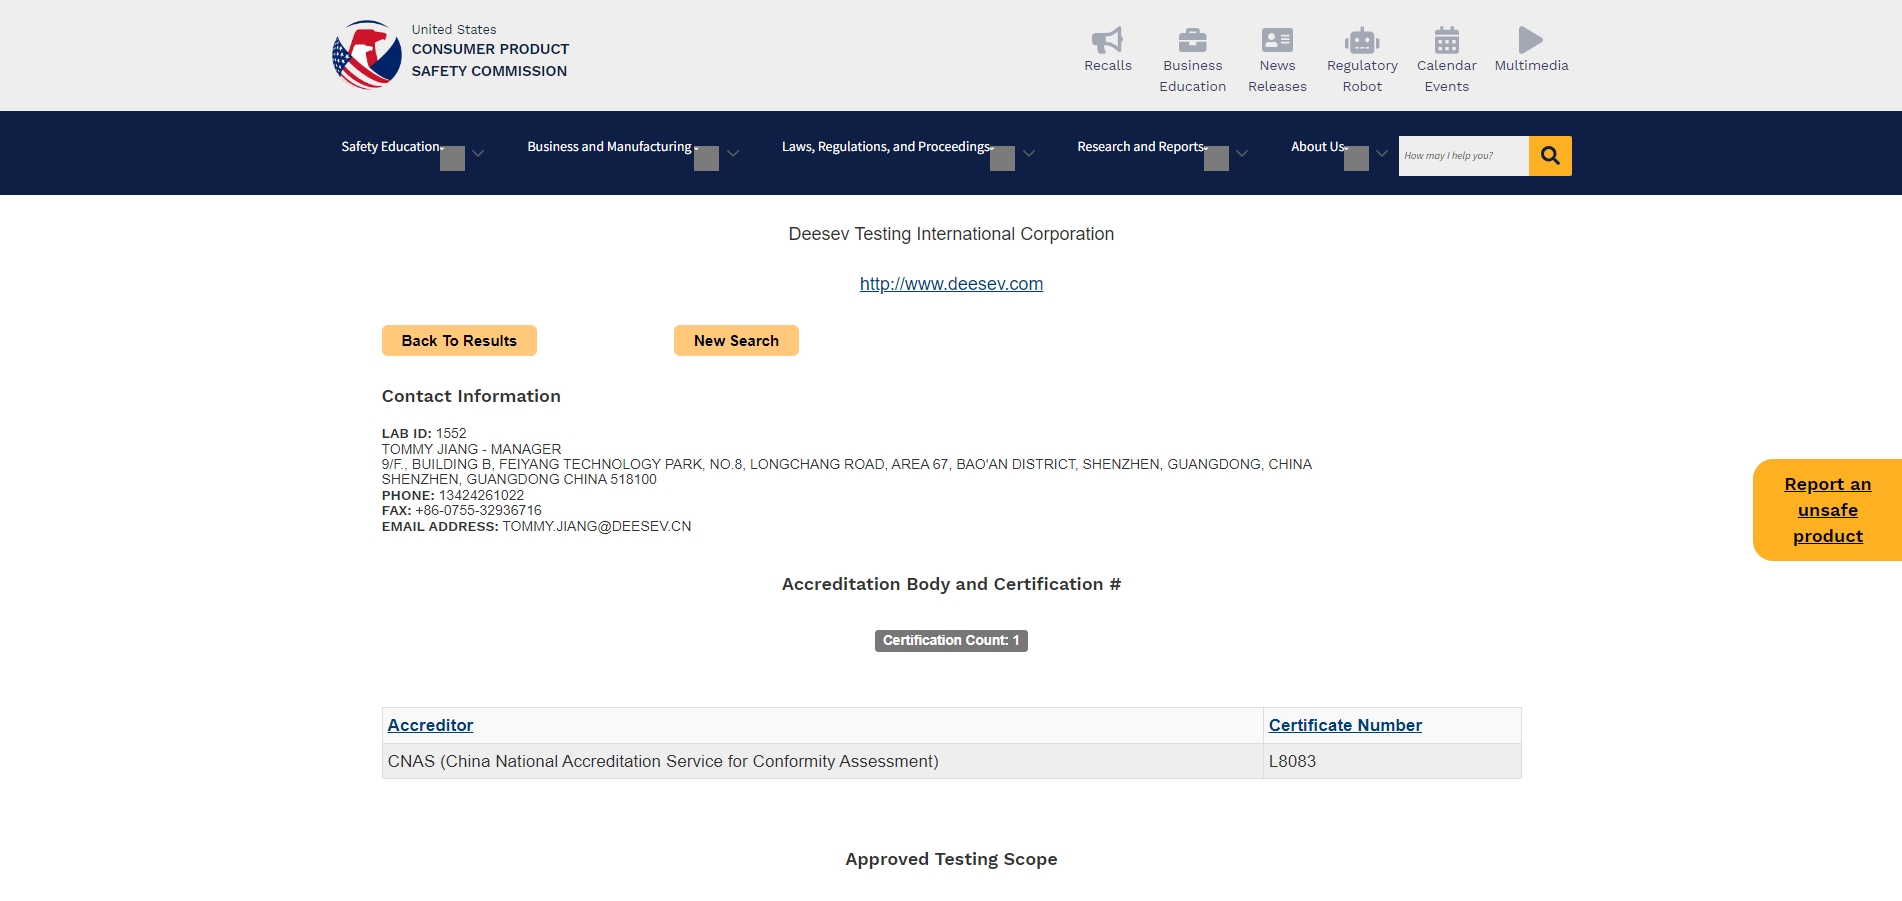1902x901 pixels.
Task: Click Accreditation Body and Certification # heading
Action: pyautogui.click(x=951, y=584)
